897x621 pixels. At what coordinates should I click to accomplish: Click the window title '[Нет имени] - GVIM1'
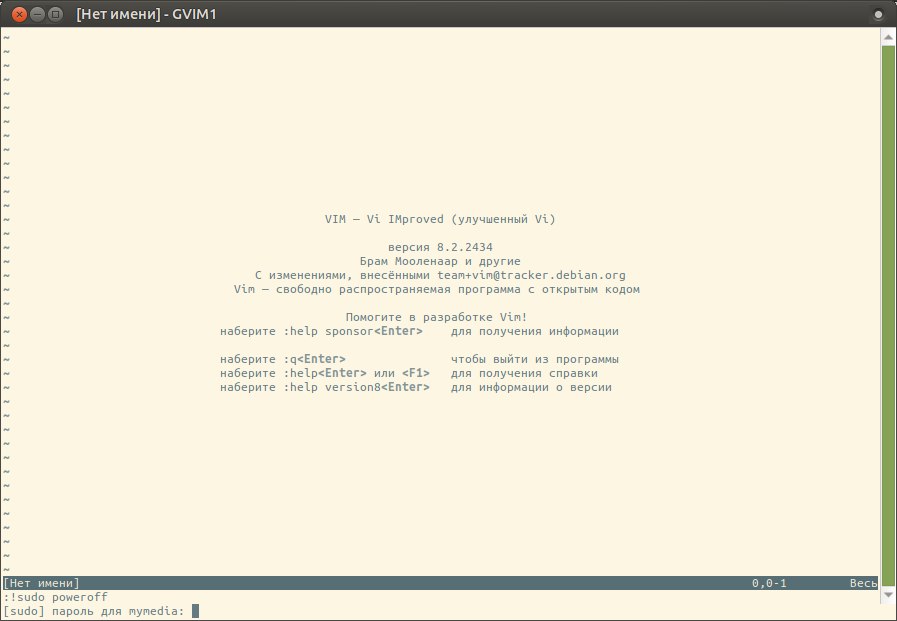coord(146,14)
